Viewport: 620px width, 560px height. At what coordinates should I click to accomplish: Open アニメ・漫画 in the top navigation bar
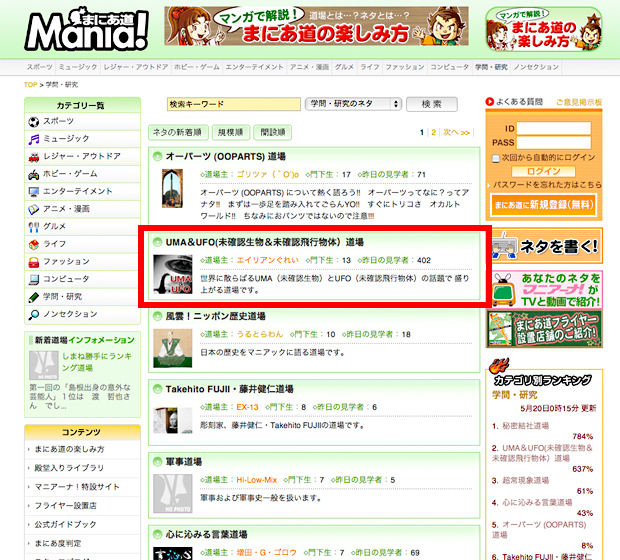click(x=309, y=66)
